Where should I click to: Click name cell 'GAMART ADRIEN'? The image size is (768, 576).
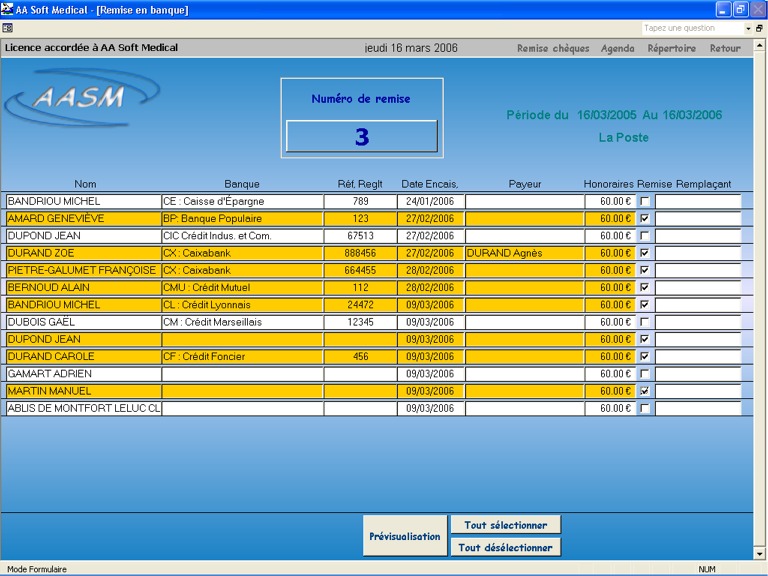click(x=84, y=374)
